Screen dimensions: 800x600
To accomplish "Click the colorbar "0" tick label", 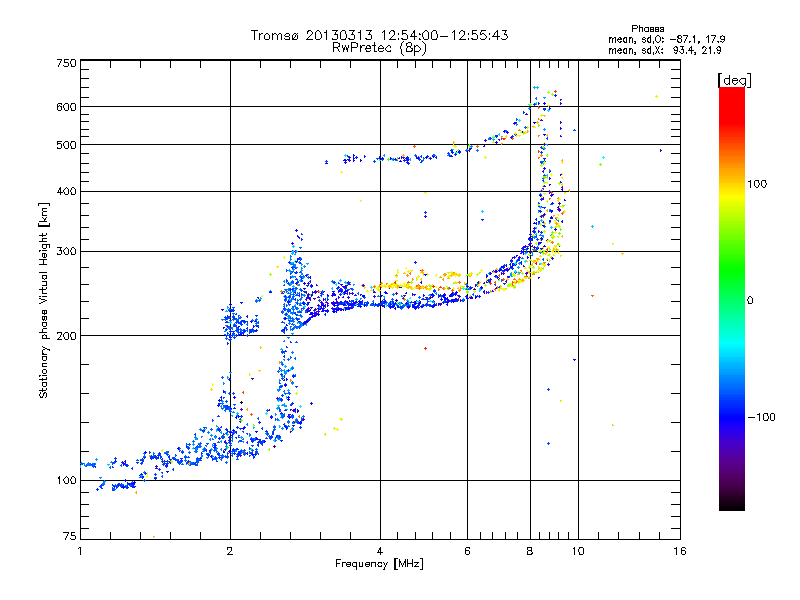I will [x=749, y=301].
